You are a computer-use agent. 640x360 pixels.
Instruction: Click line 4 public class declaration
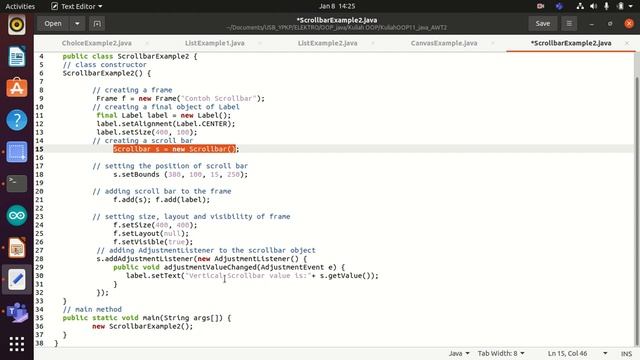pos(130,56)
